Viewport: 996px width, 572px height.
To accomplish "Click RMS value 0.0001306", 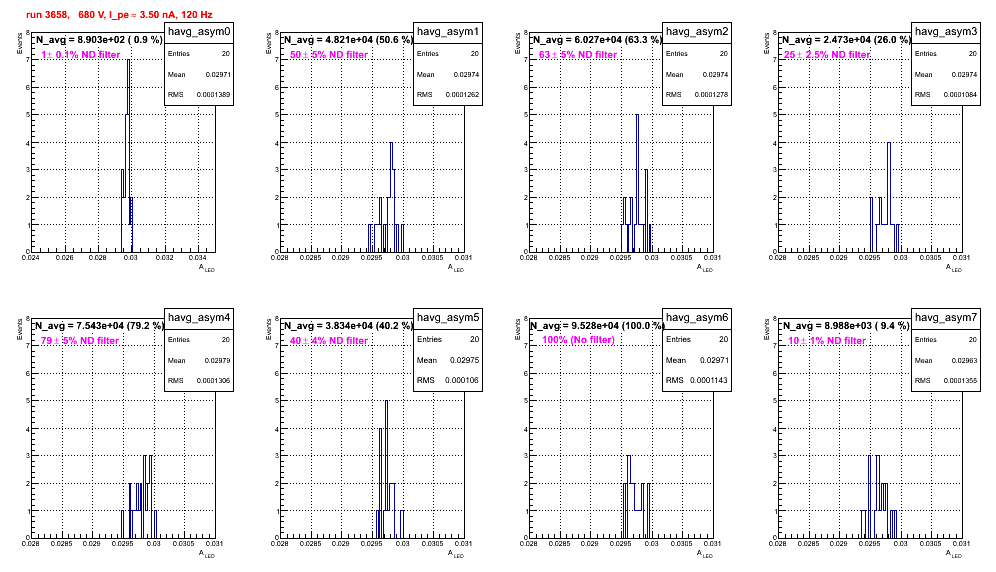I will point(213,381).
